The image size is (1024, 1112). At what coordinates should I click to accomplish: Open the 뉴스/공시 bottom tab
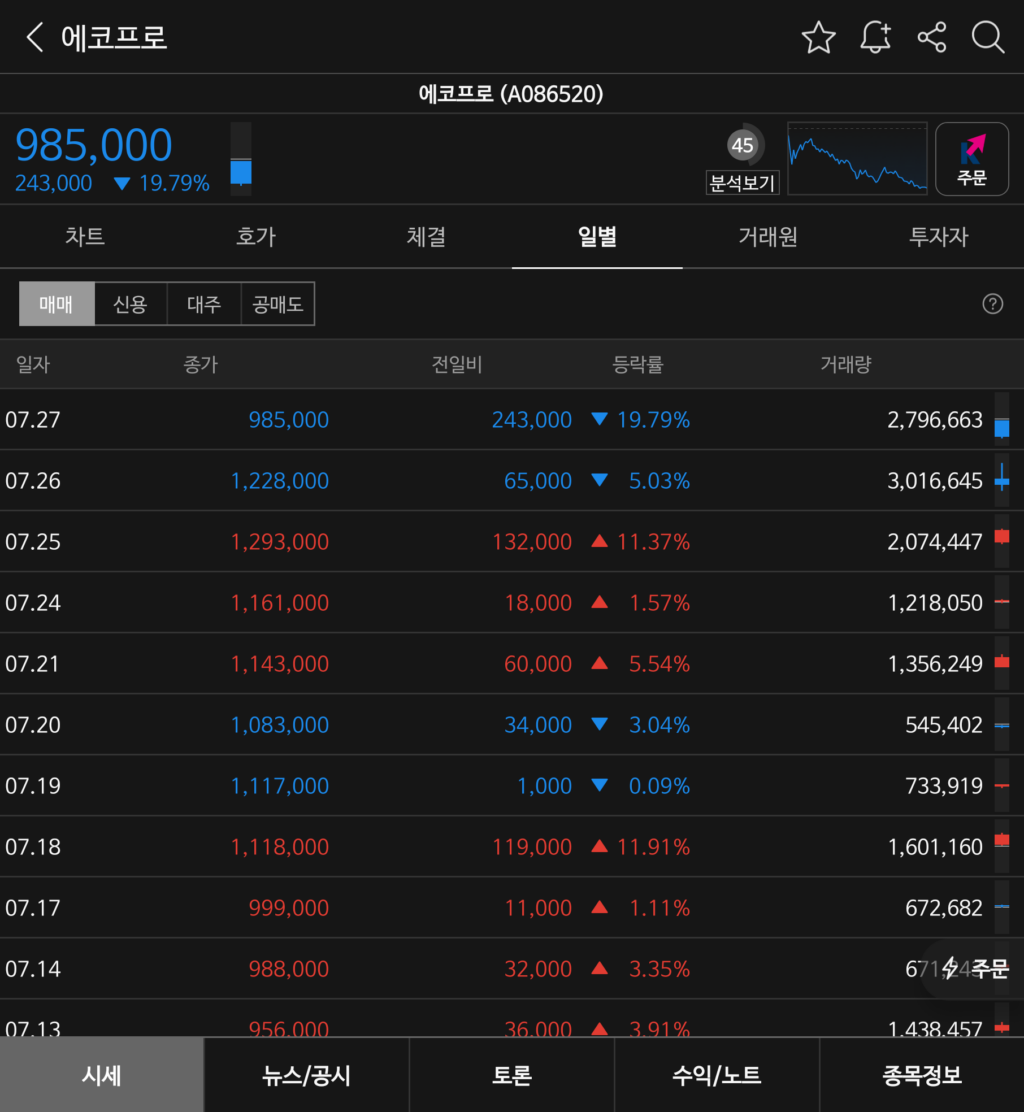coord(306,1074)
